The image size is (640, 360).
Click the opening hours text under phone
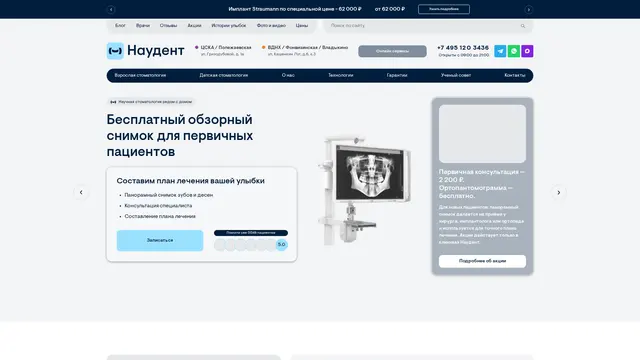(x=464, y=55)
